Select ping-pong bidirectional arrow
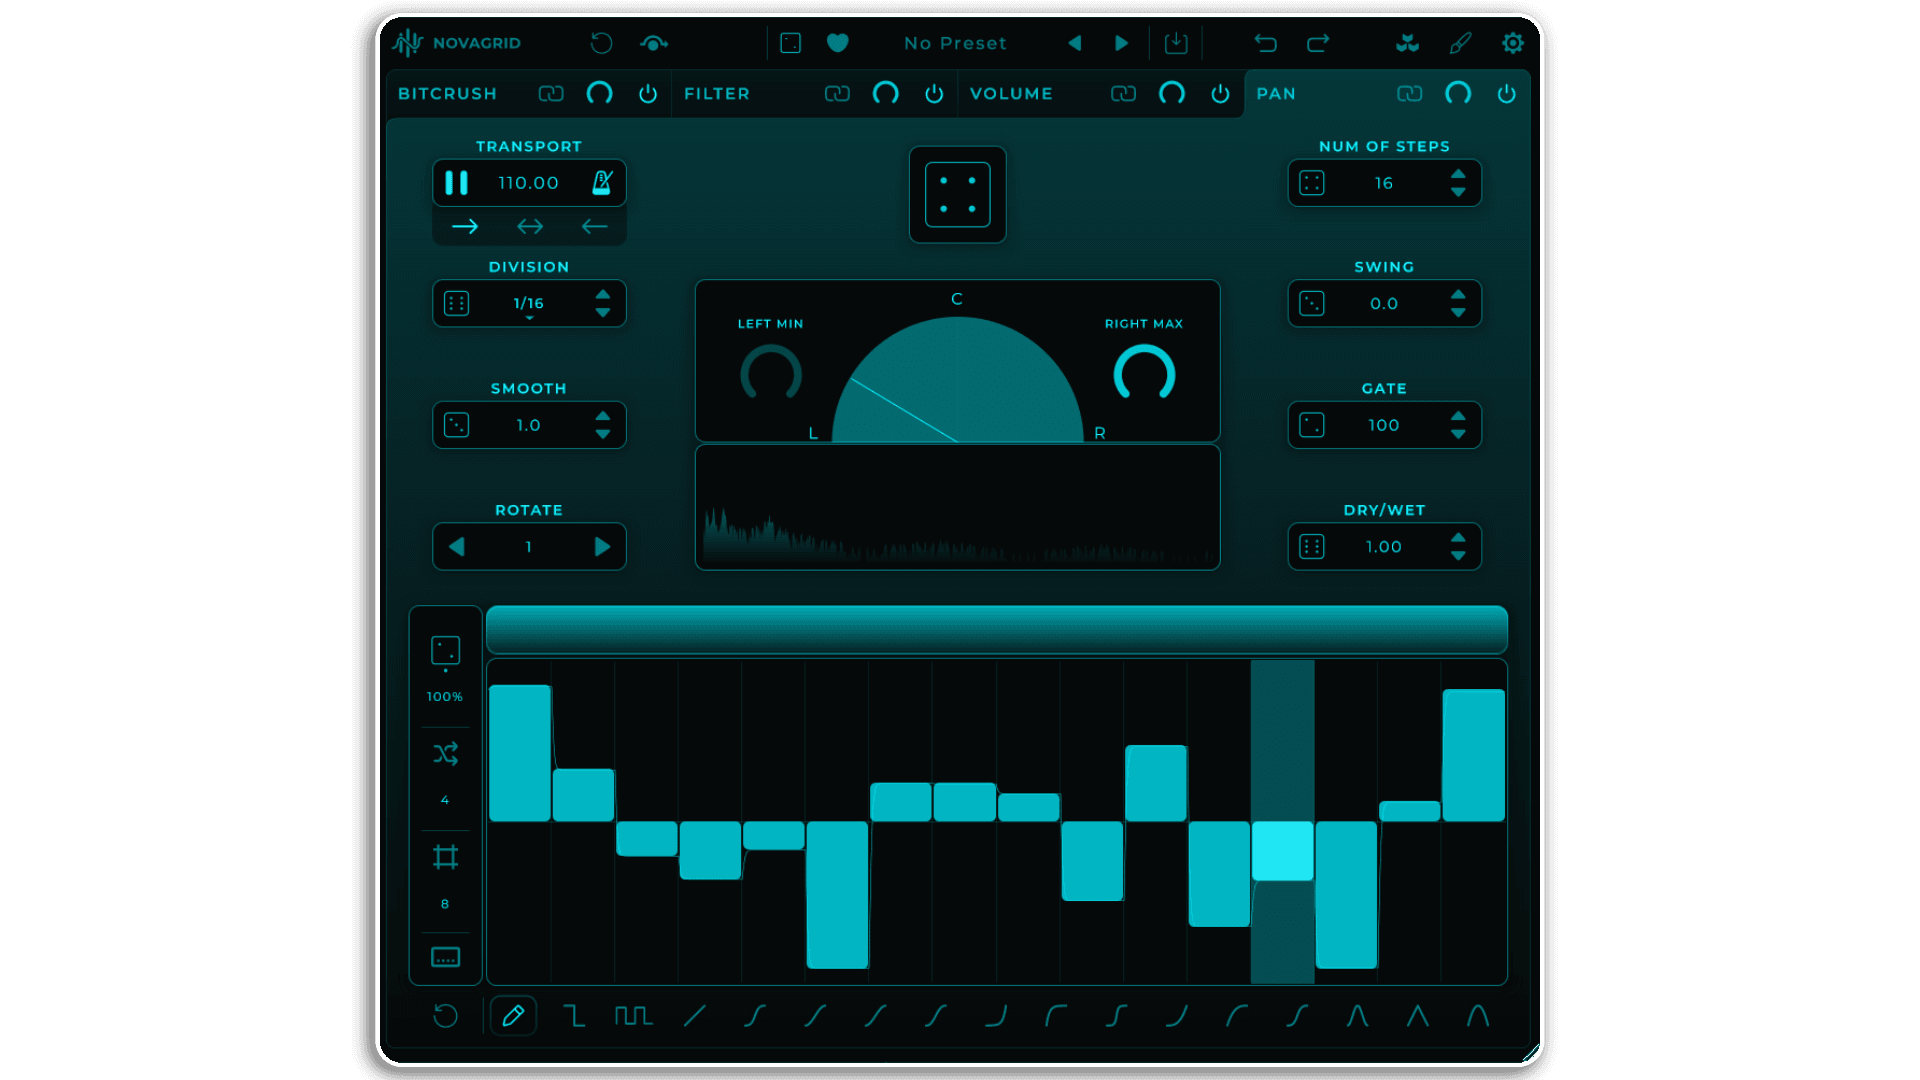 pyautogui.click(x=530, y=227)
